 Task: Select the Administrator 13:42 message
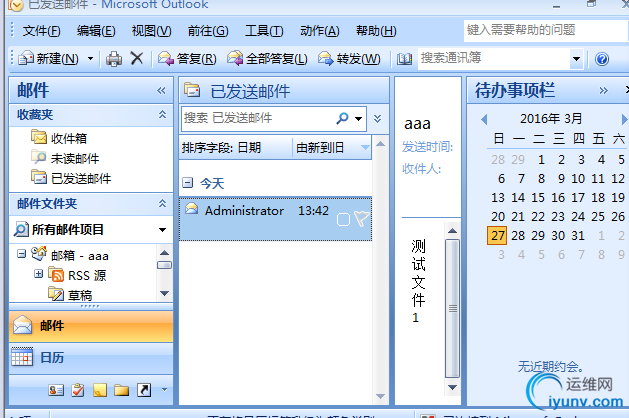(x=275, y=219)
